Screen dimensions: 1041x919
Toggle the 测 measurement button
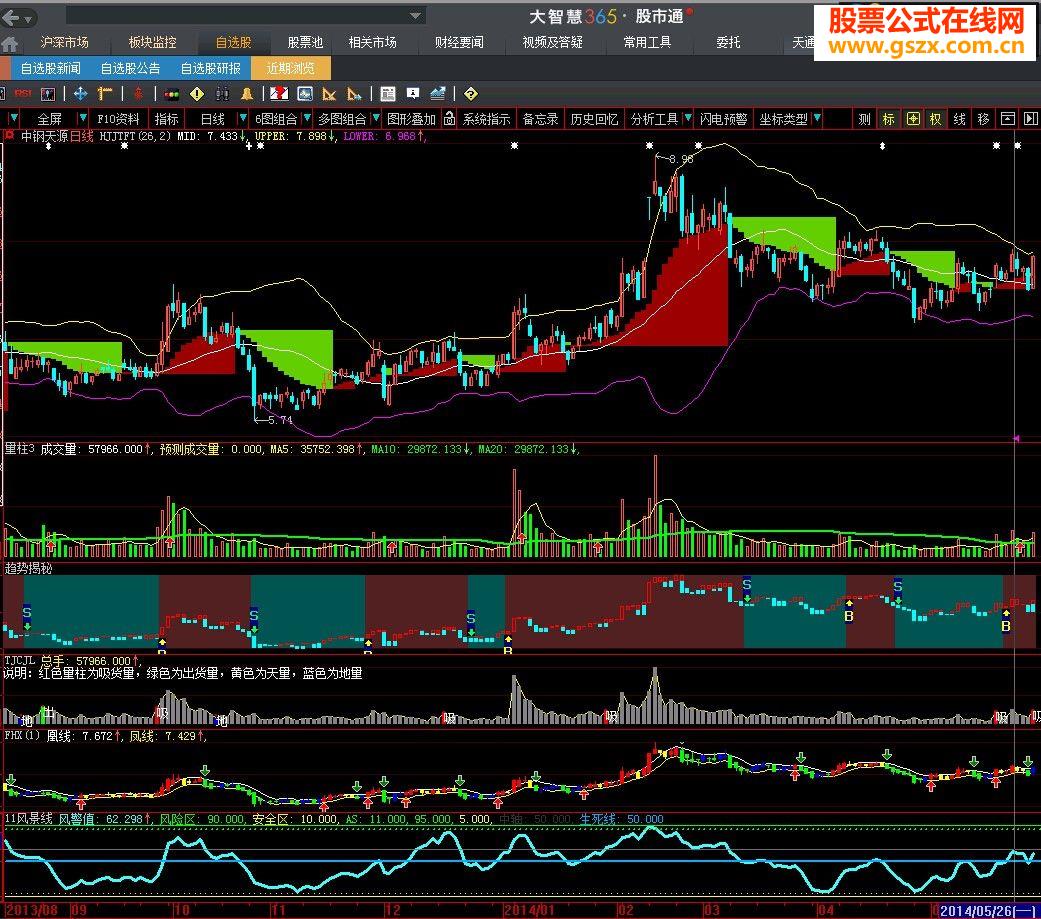coord(864,119)
